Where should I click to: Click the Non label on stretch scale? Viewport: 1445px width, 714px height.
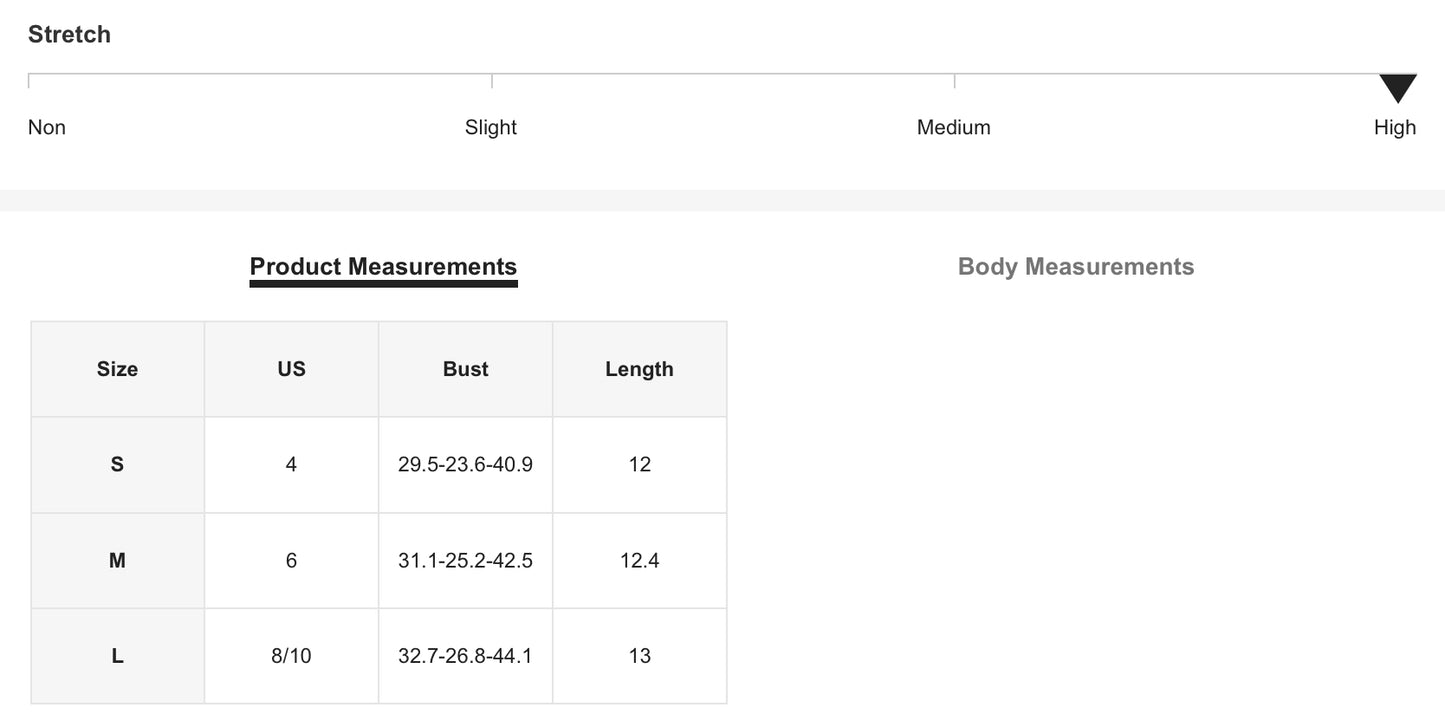[47, 128]
